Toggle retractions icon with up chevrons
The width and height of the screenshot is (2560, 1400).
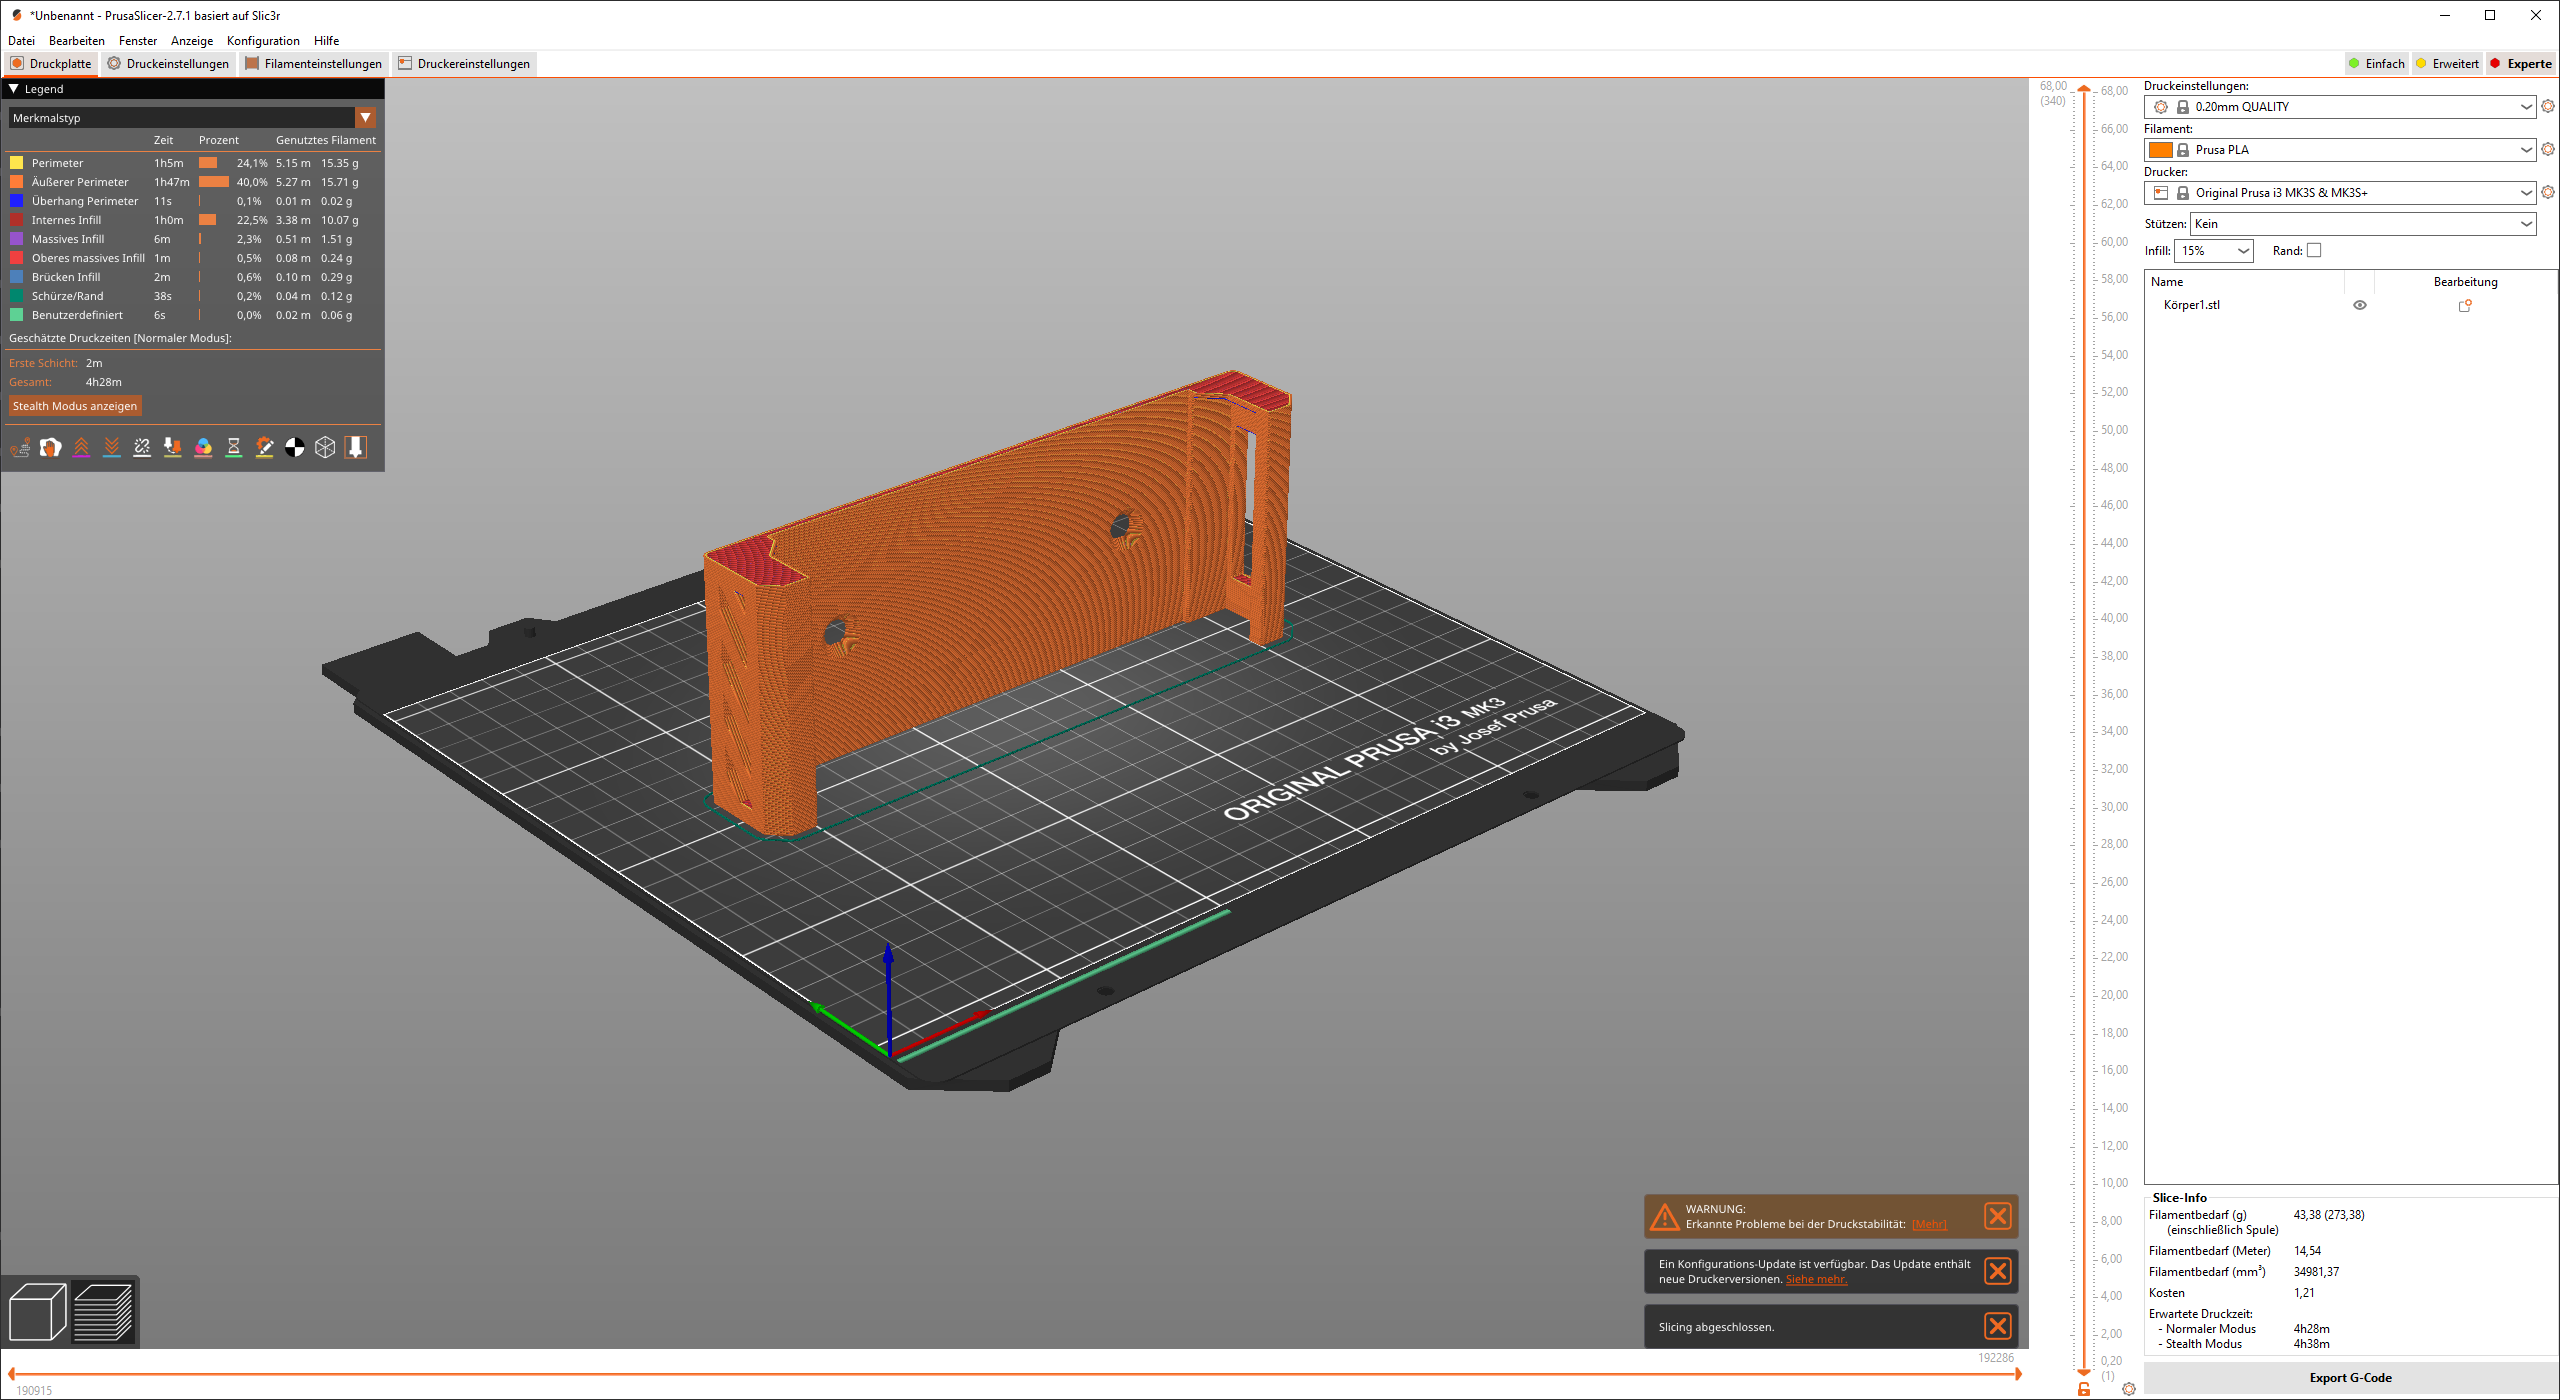pyautogui.click(x=81, y=448)
